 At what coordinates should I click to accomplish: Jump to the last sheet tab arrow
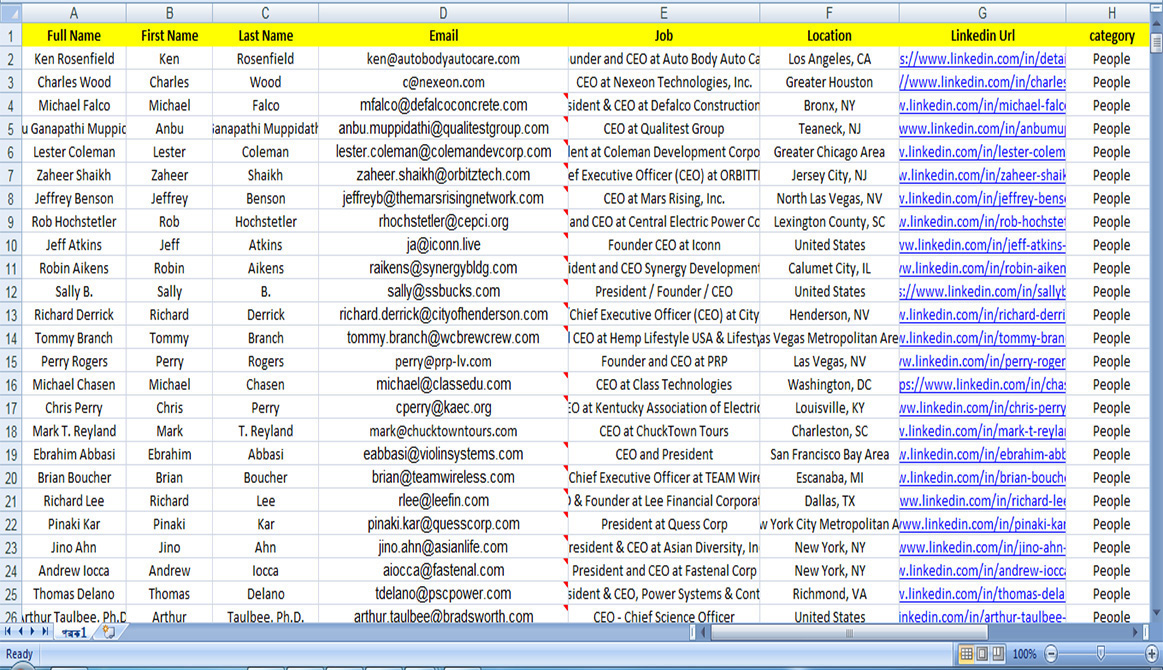click(45, 631)
